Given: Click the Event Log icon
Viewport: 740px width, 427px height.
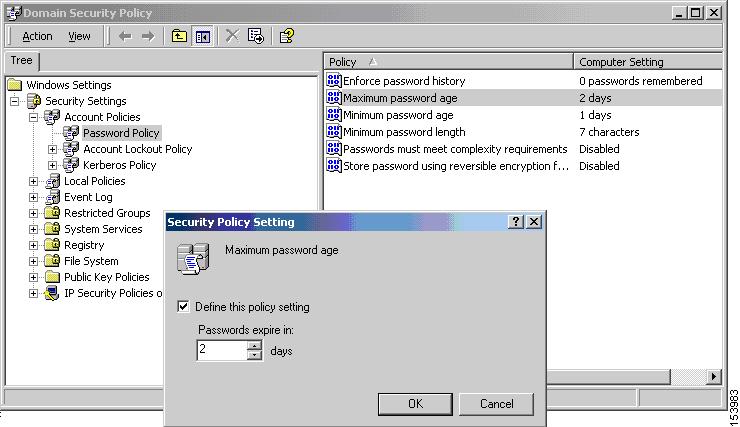Looking at the screenshot, I should [x=52, y=197].
